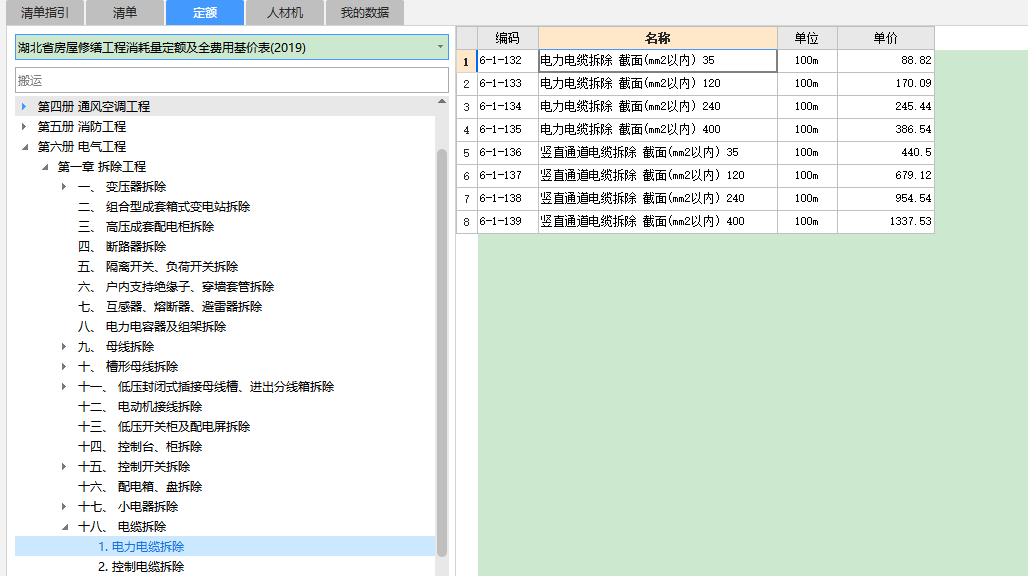Select 四、断路器拆除 tree item
The image size is (1028, 576).
(122, 246)
